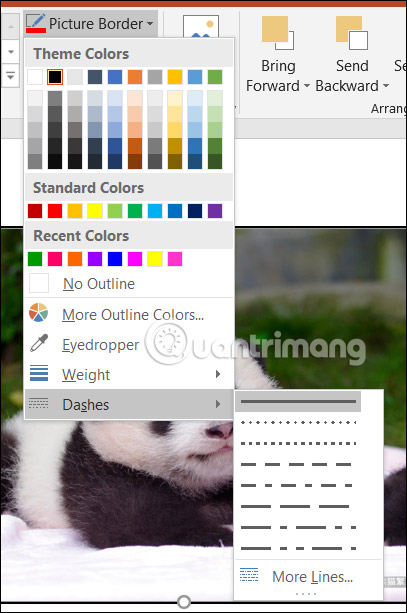Click the Bring Forward icon
This screenshot has height=613, width=407.
(x=278, y=33)
